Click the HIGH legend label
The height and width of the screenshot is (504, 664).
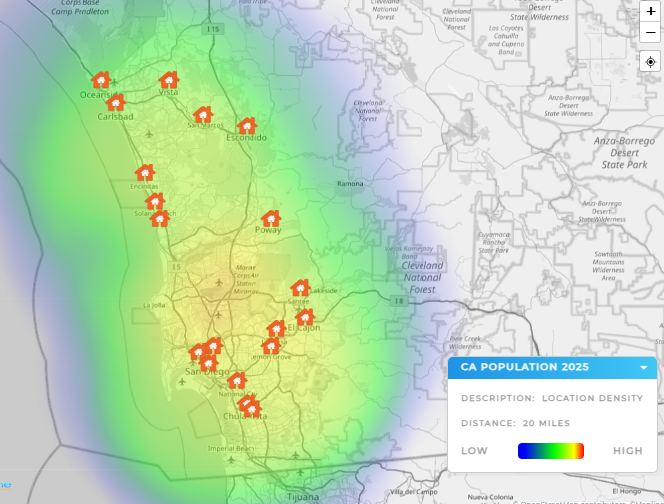pyautogui.click(x=628, y=451)
